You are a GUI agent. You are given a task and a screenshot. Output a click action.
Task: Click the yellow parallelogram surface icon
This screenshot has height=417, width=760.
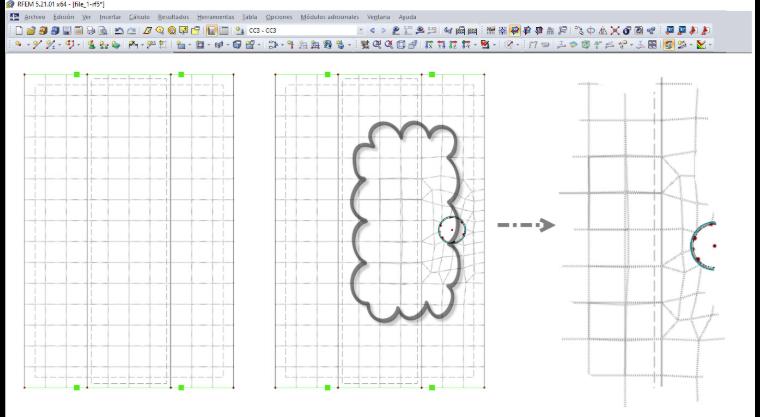pos(148,31)
